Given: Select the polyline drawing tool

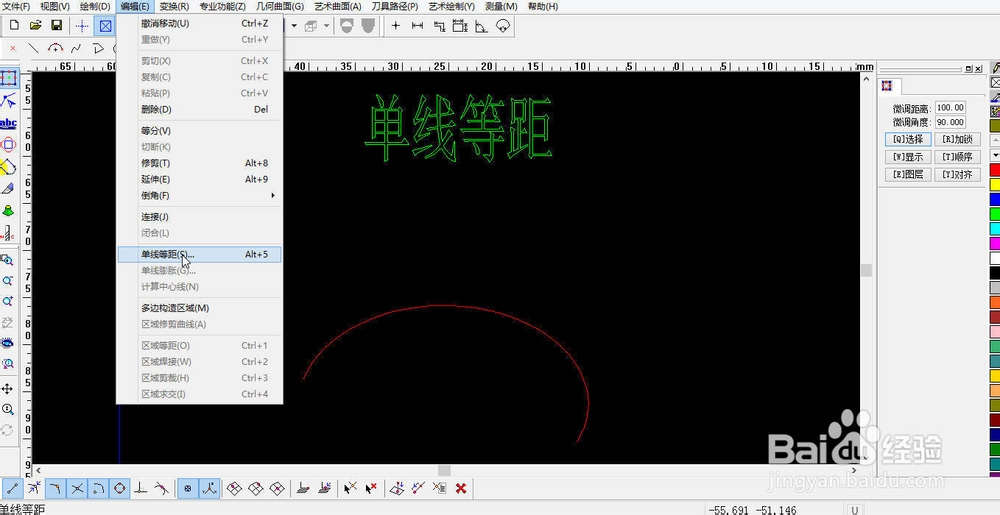Looking at the screenshot, I should 98,48.
